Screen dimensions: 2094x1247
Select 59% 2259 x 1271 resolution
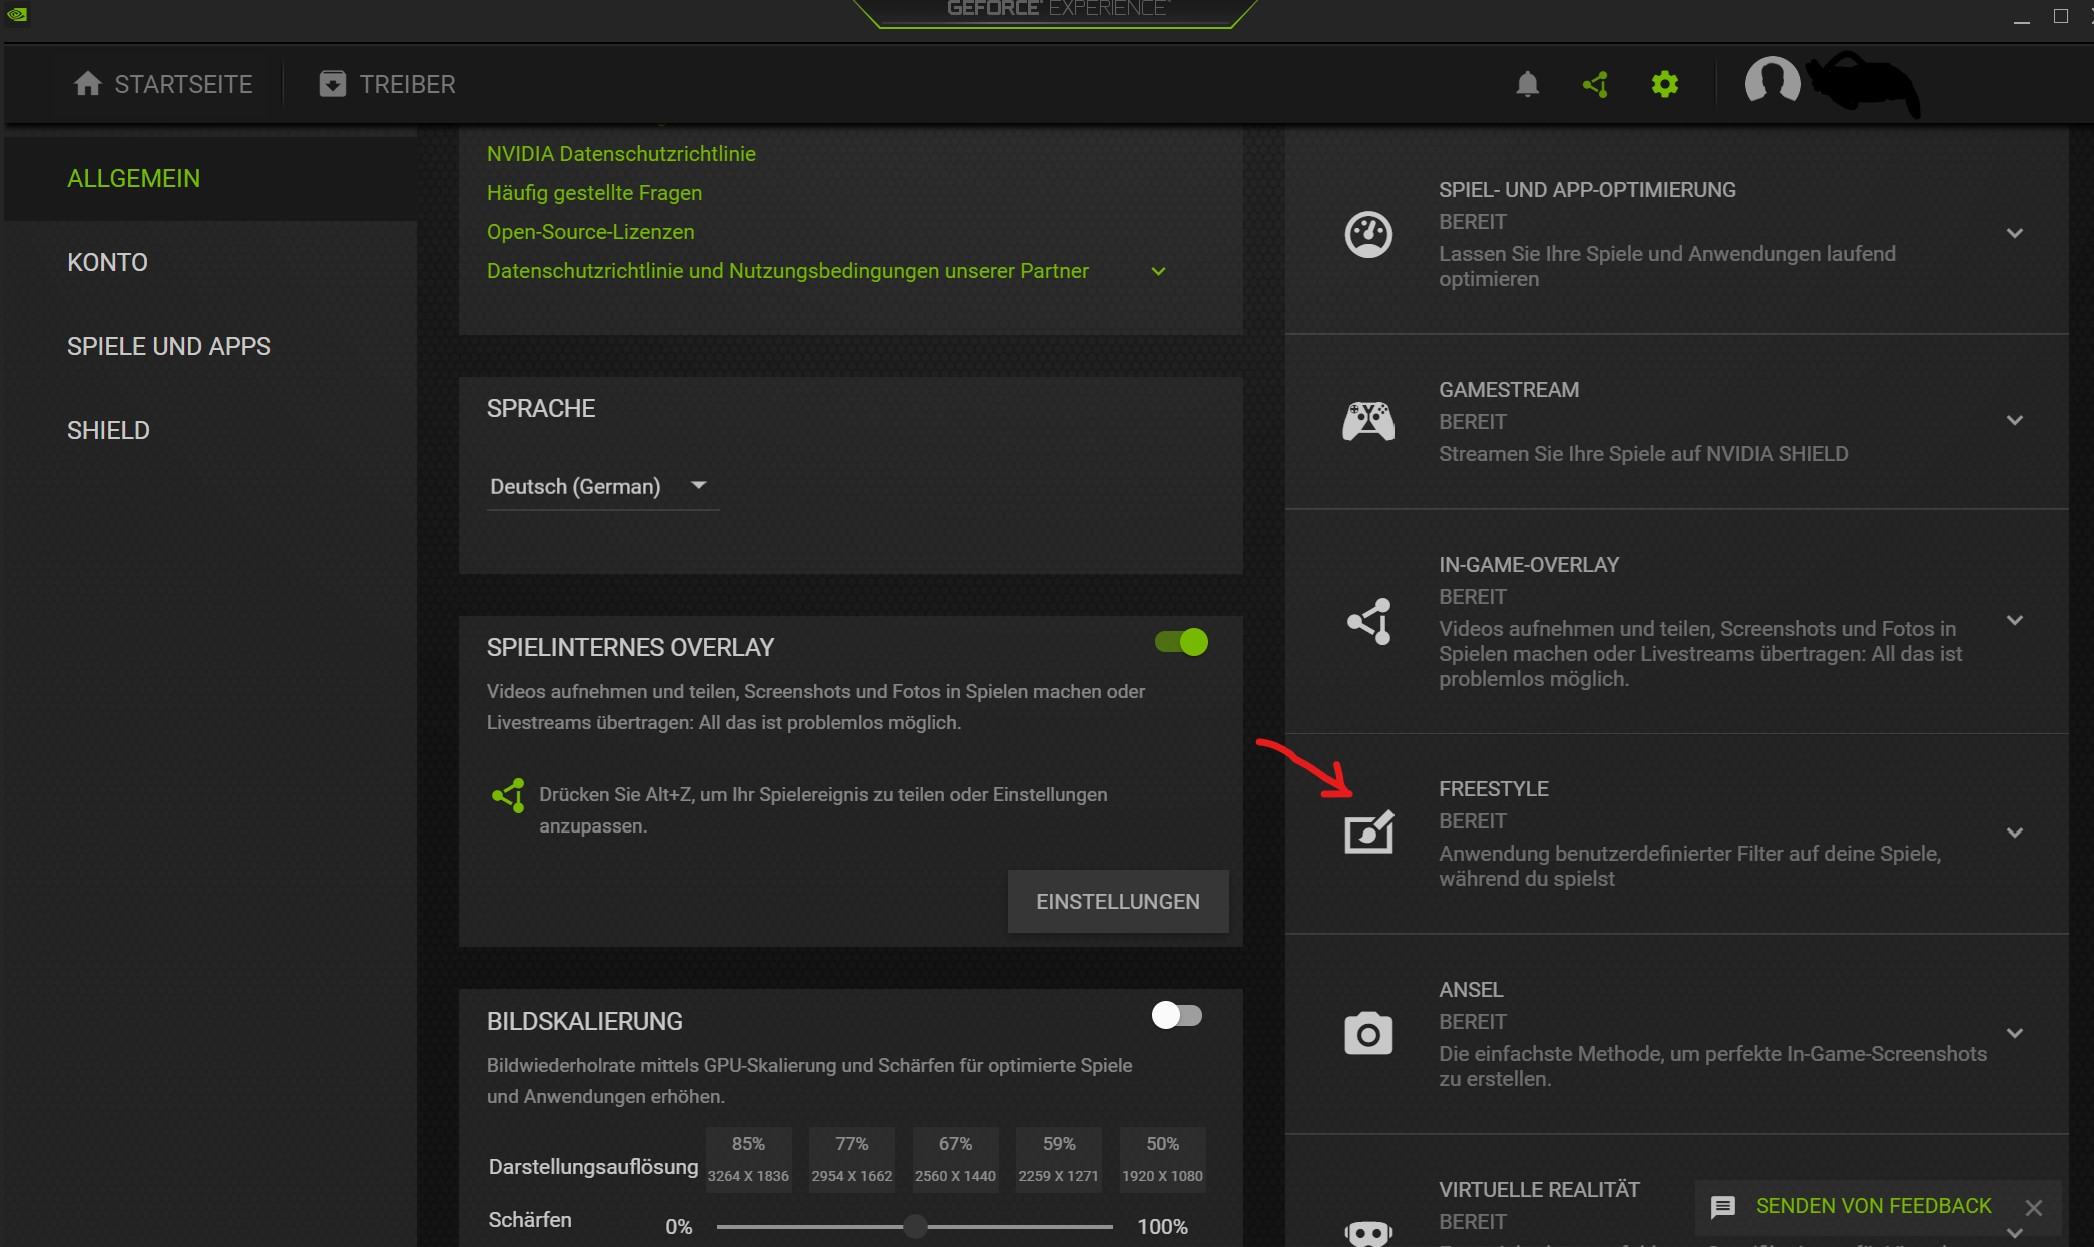[x=1059, y=1159]
